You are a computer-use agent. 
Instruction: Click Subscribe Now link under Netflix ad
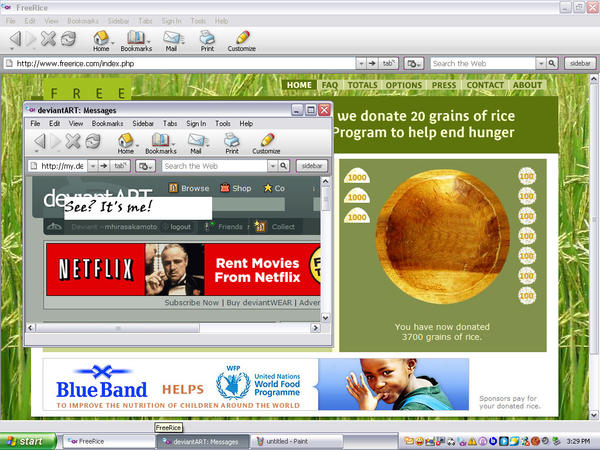[192, 303]
